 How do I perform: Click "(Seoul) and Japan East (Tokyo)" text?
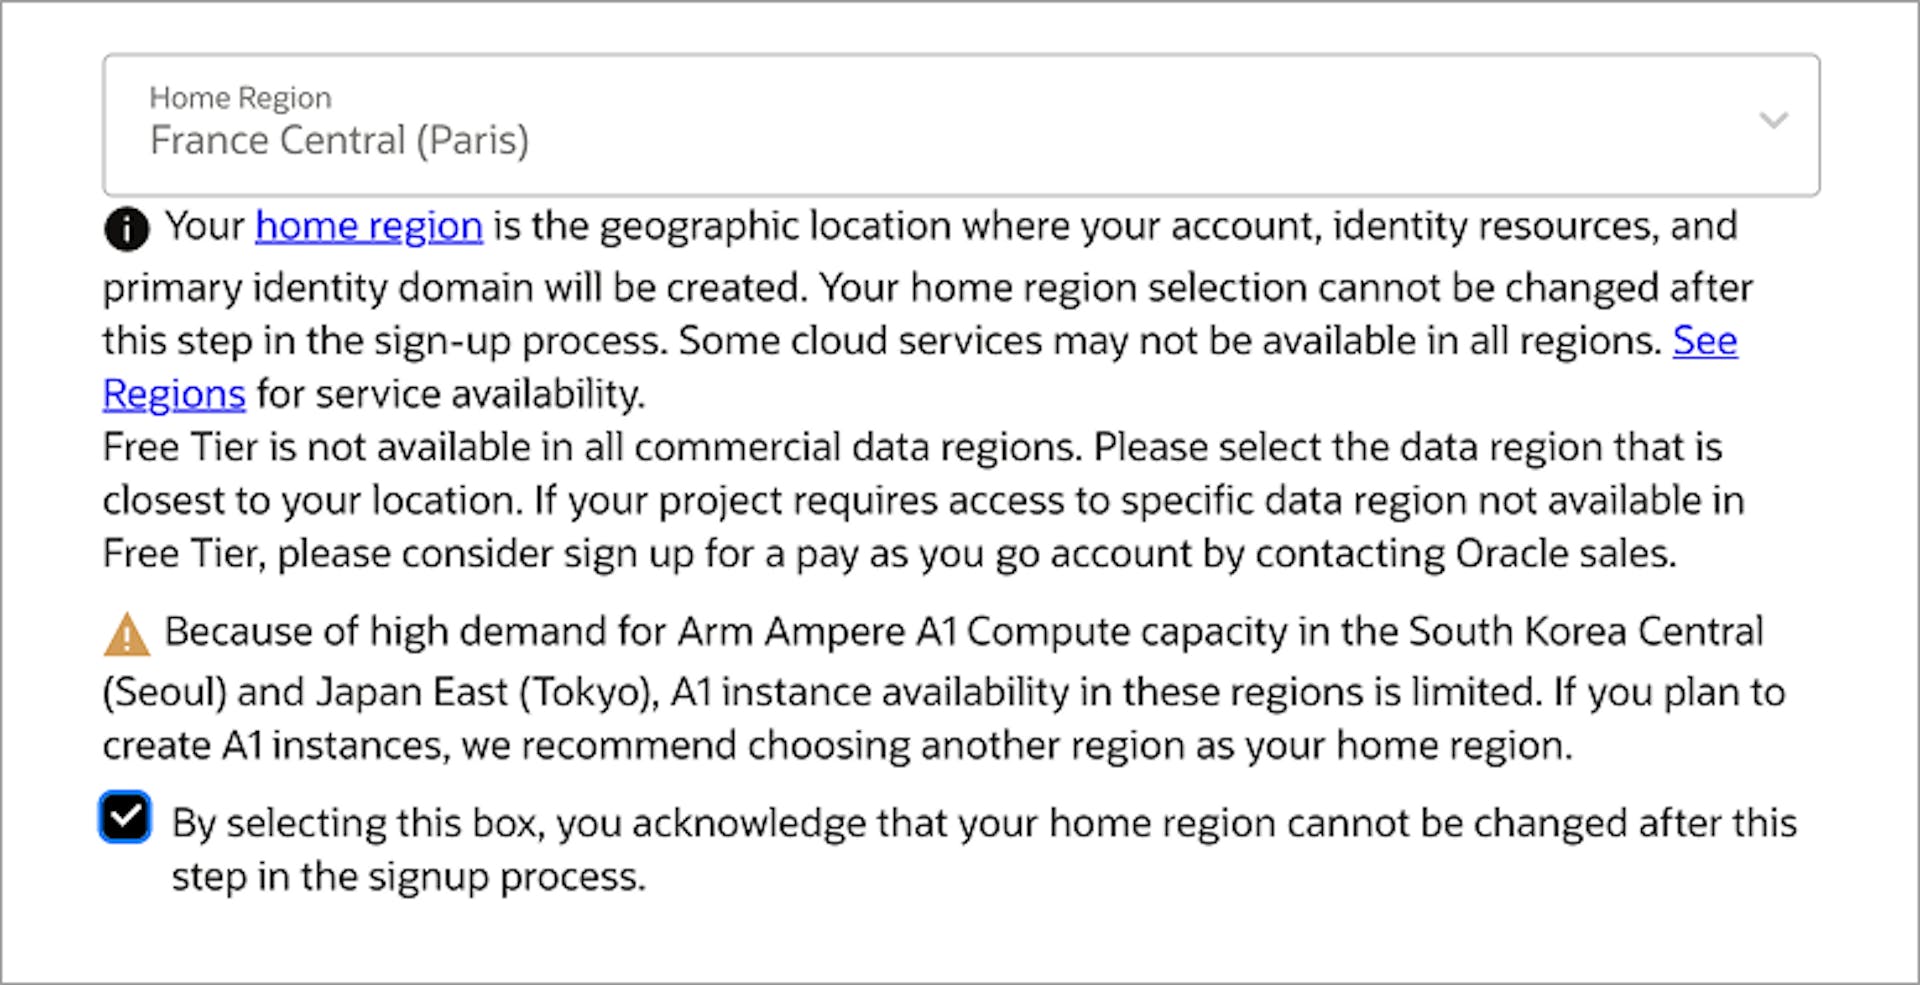(380, 692)
